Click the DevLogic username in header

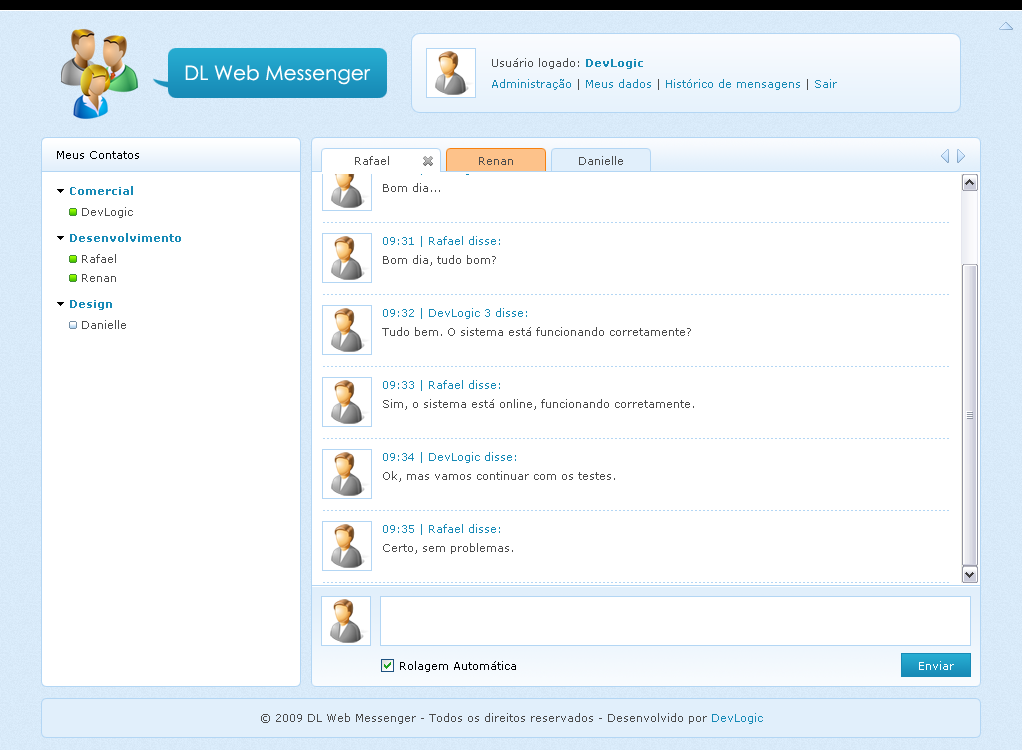(614, 63)
